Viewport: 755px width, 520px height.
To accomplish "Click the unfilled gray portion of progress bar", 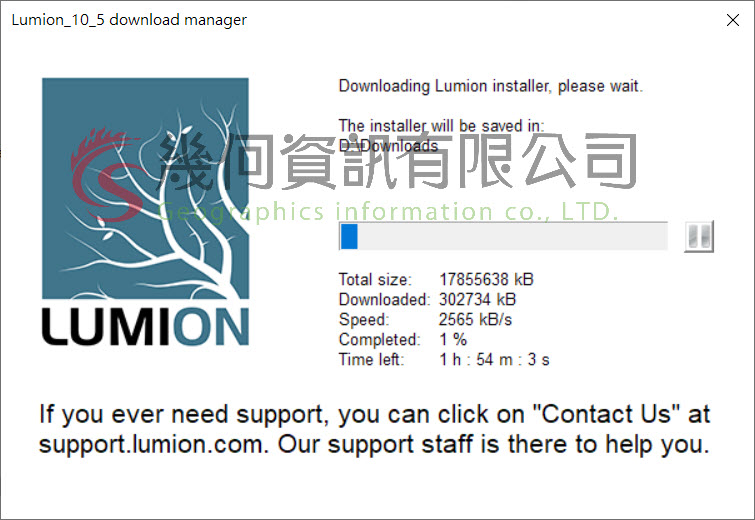I will pyautogui.click(x=512, y=236).
